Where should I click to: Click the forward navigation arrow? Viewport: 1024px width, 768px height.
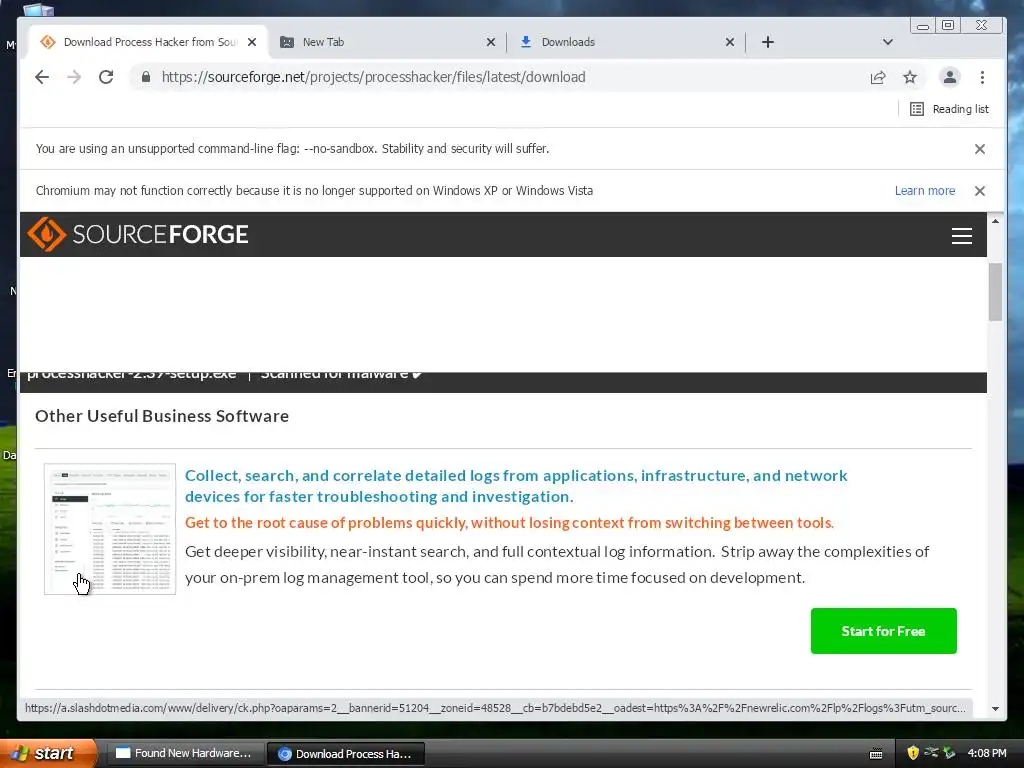click(74, 77)
